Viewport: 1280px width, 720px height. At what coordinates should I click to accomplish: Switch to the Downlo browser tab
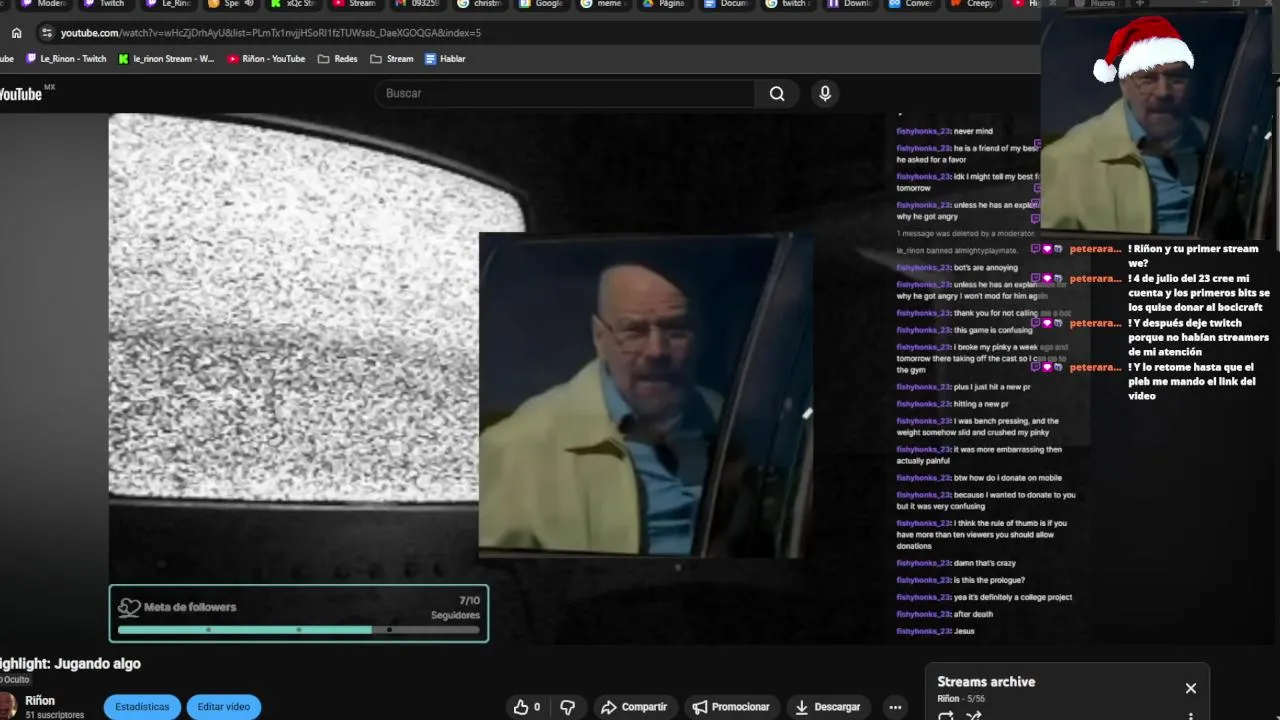coord(851,4)
